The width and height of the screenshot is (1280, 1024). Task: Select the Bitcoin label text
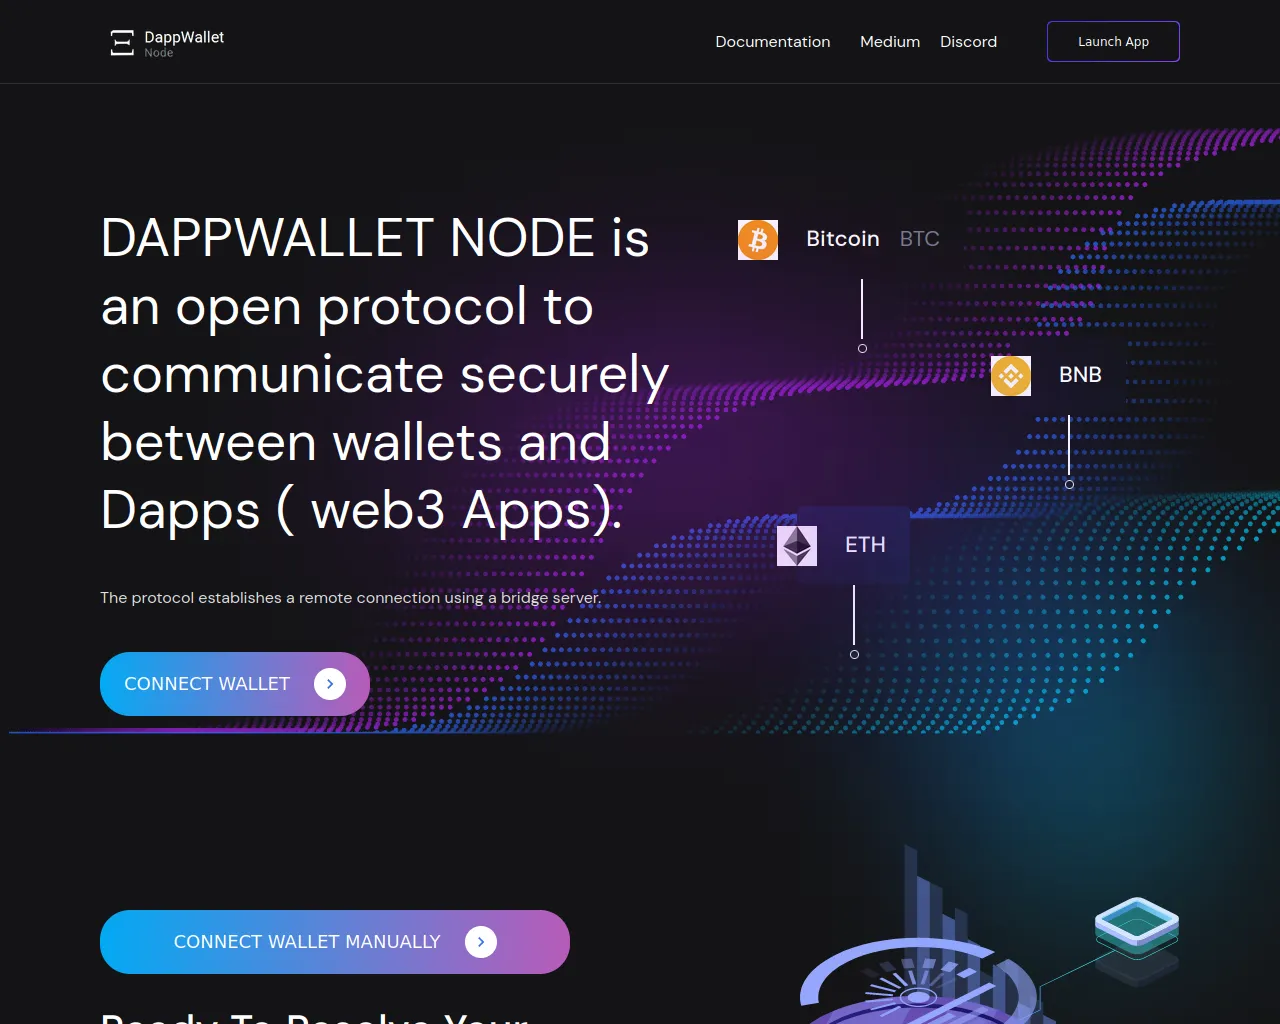coord(843,239)
